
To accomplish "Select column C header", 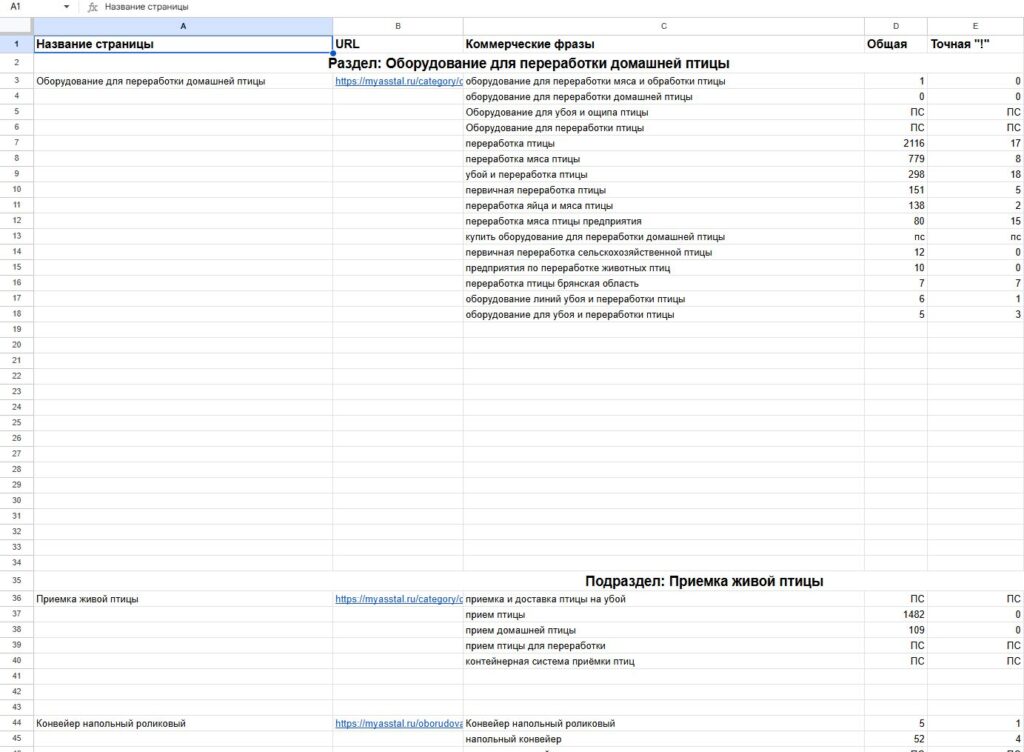I will (x=664, y=26).
